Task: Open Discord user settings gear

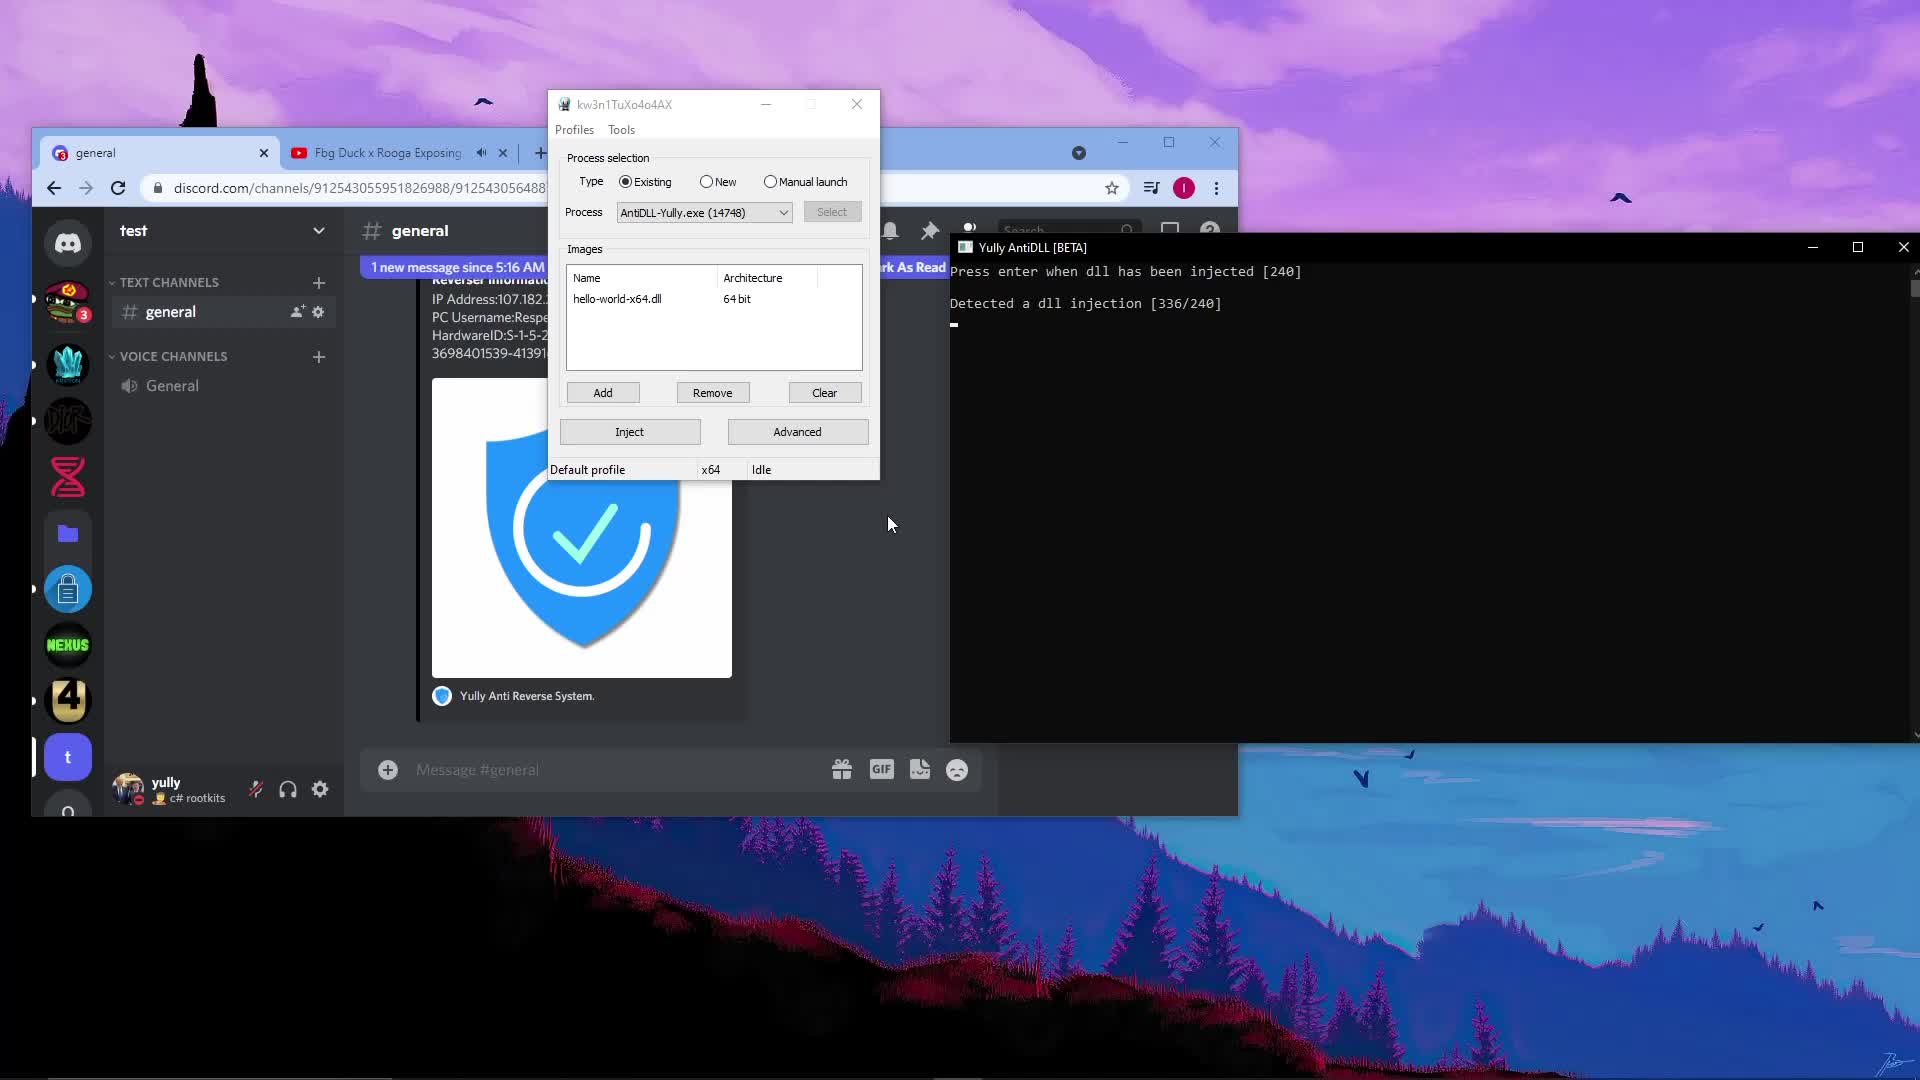Action: 320,789
